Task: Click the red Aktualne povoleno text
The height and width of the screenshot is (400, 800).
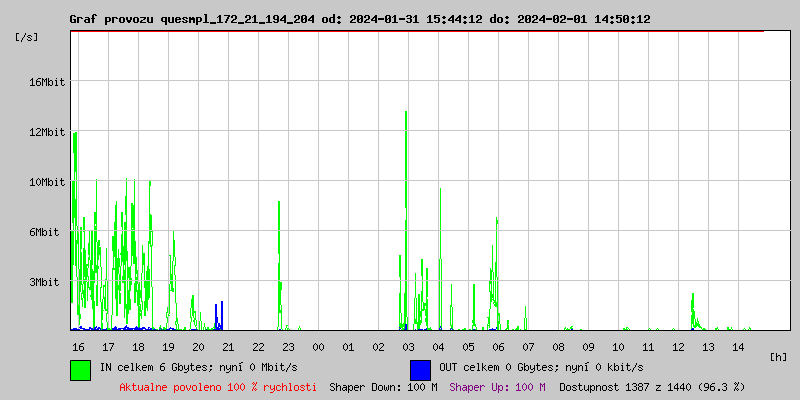Action: point(218,387)
